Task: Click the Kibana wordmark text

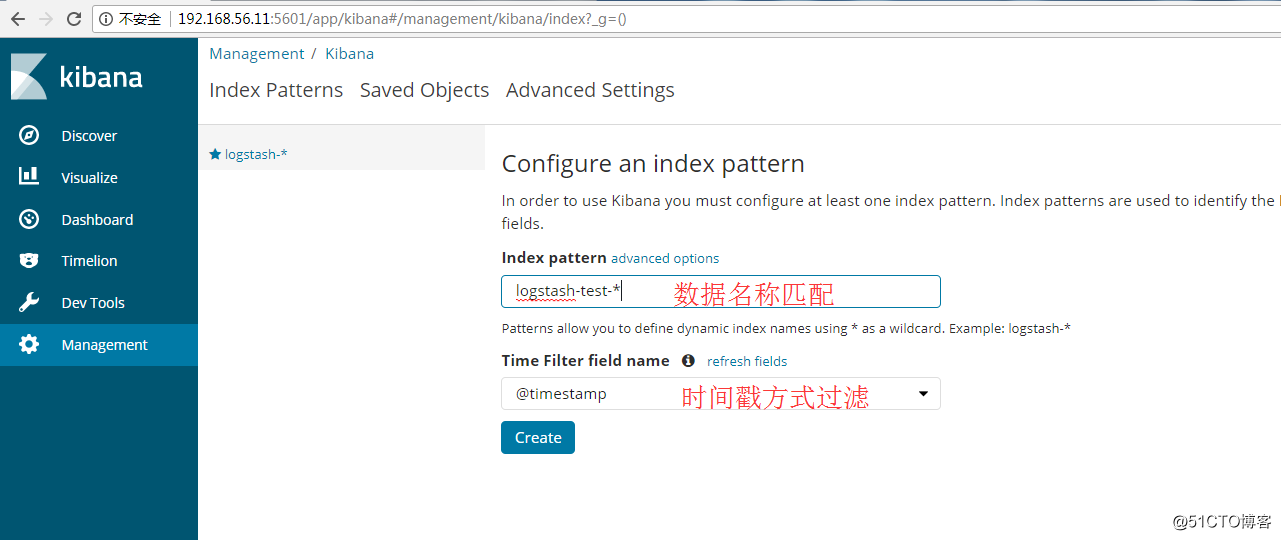Action: click(101, 77)
